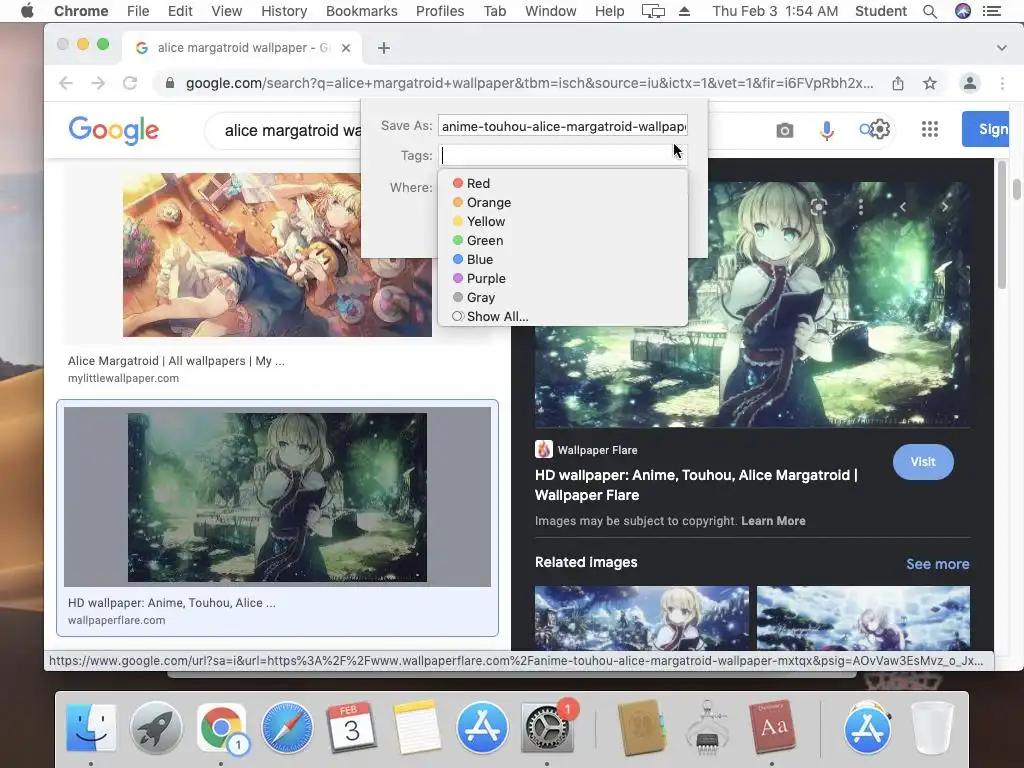
Task: Open Calendar from the Dock
Action: tap(352, 726)
